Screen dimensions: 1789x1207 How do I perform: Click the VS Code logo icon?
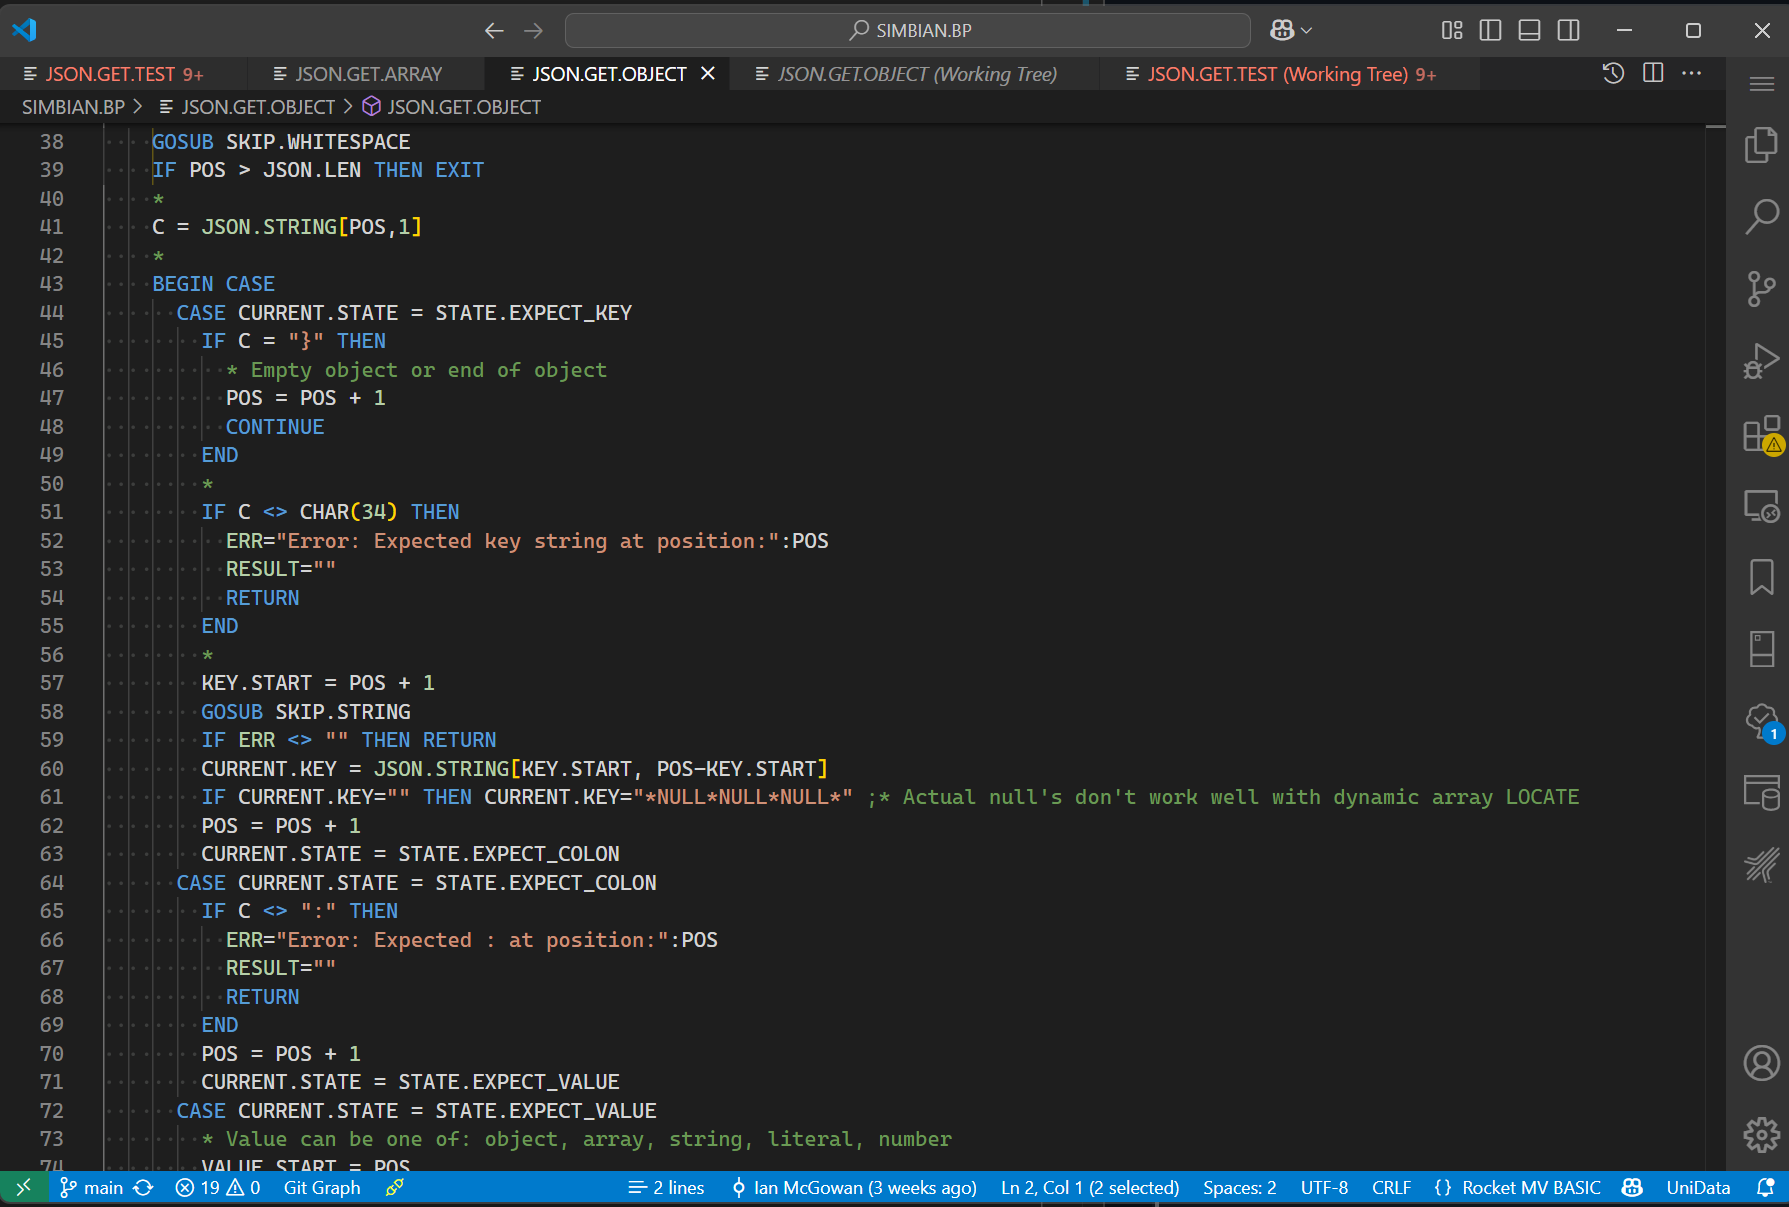pos(24,30)
